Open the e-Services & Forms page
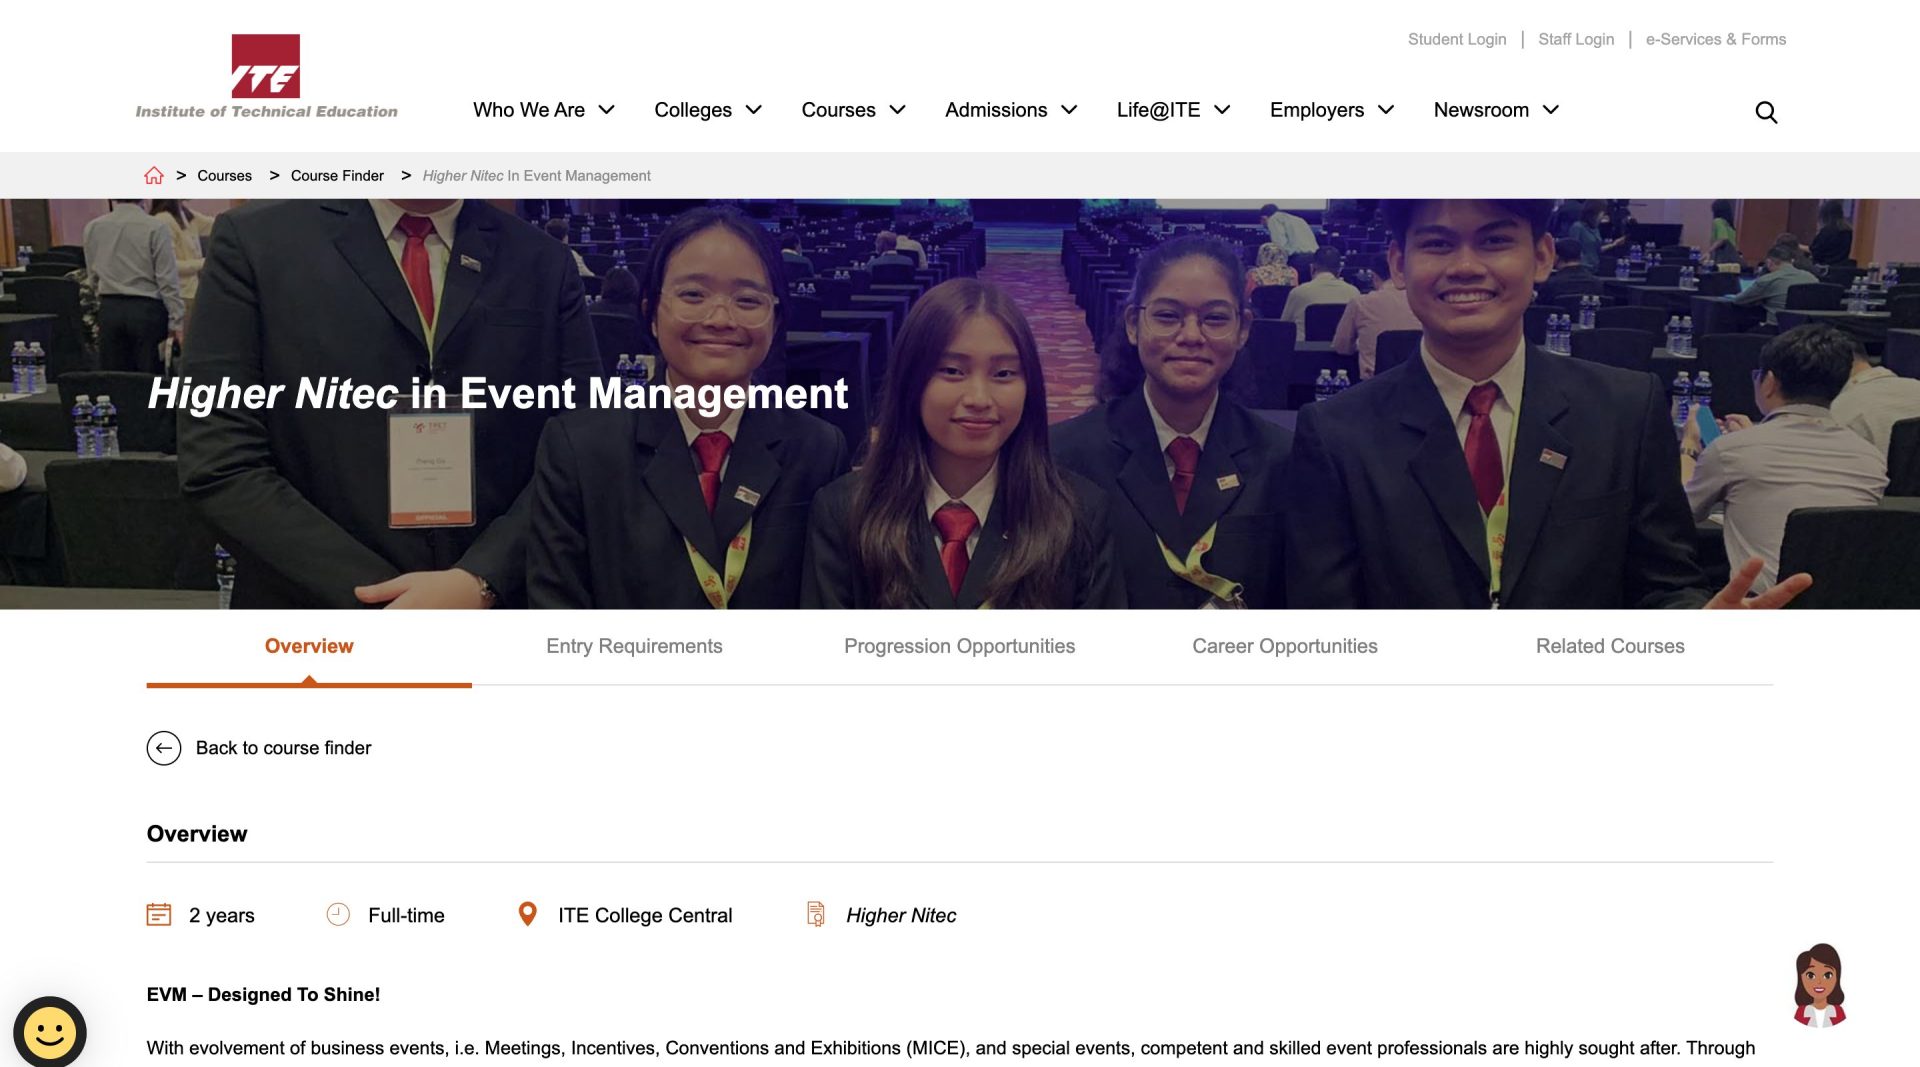The width and height of the screenshot is (1920, 1067). point(1716,39)
